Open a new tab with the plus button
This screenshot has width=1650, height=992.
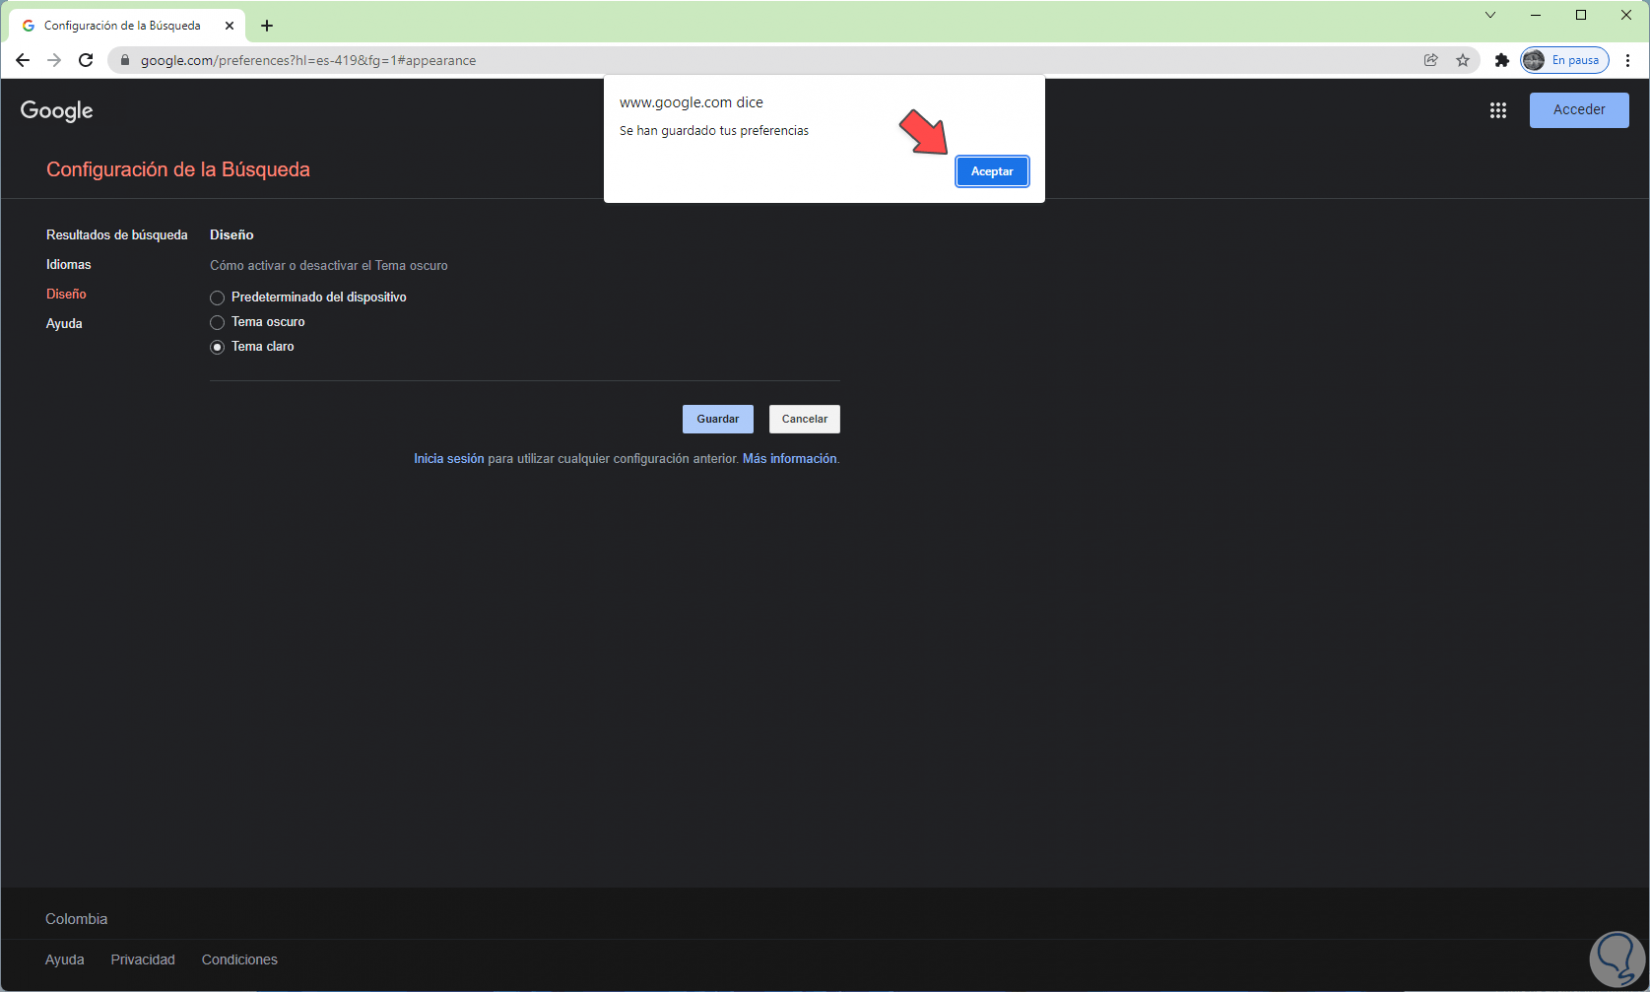coord(267,26)
